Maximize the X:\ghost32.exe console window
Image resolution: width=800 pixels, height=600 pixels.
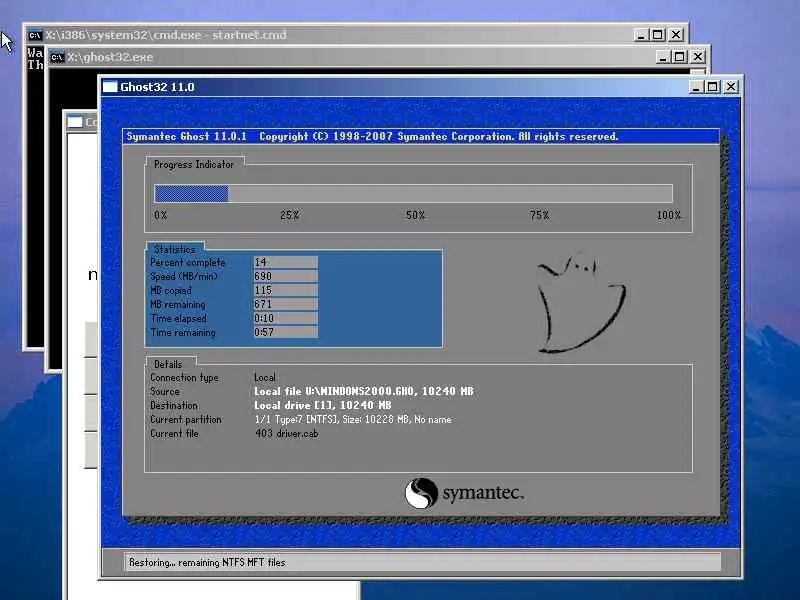(679, 57)
